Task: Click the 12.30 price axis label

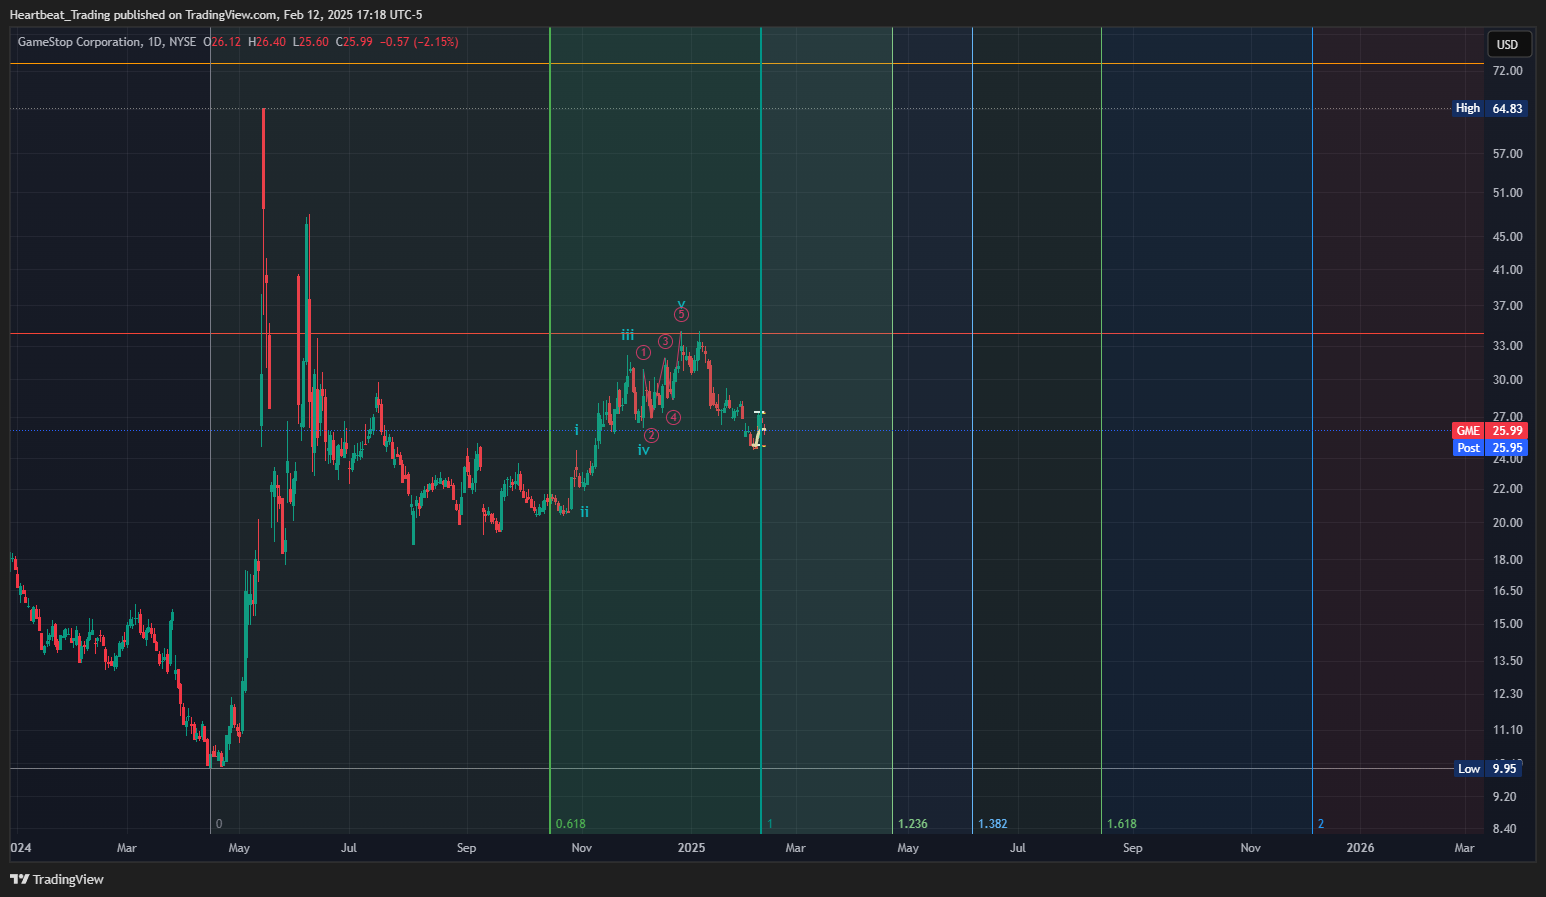Action: tap(1507, 694)
